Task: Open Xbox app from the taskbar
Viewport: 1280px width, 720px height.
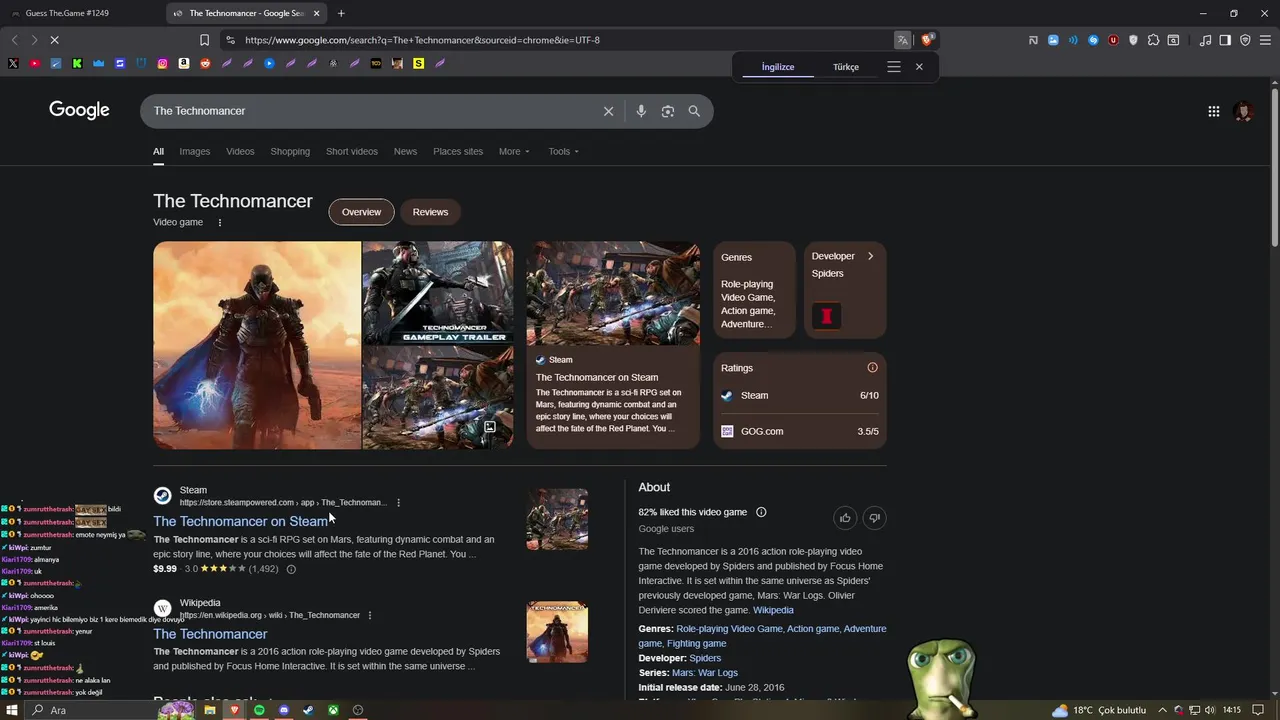Action: tap(333, 710)
